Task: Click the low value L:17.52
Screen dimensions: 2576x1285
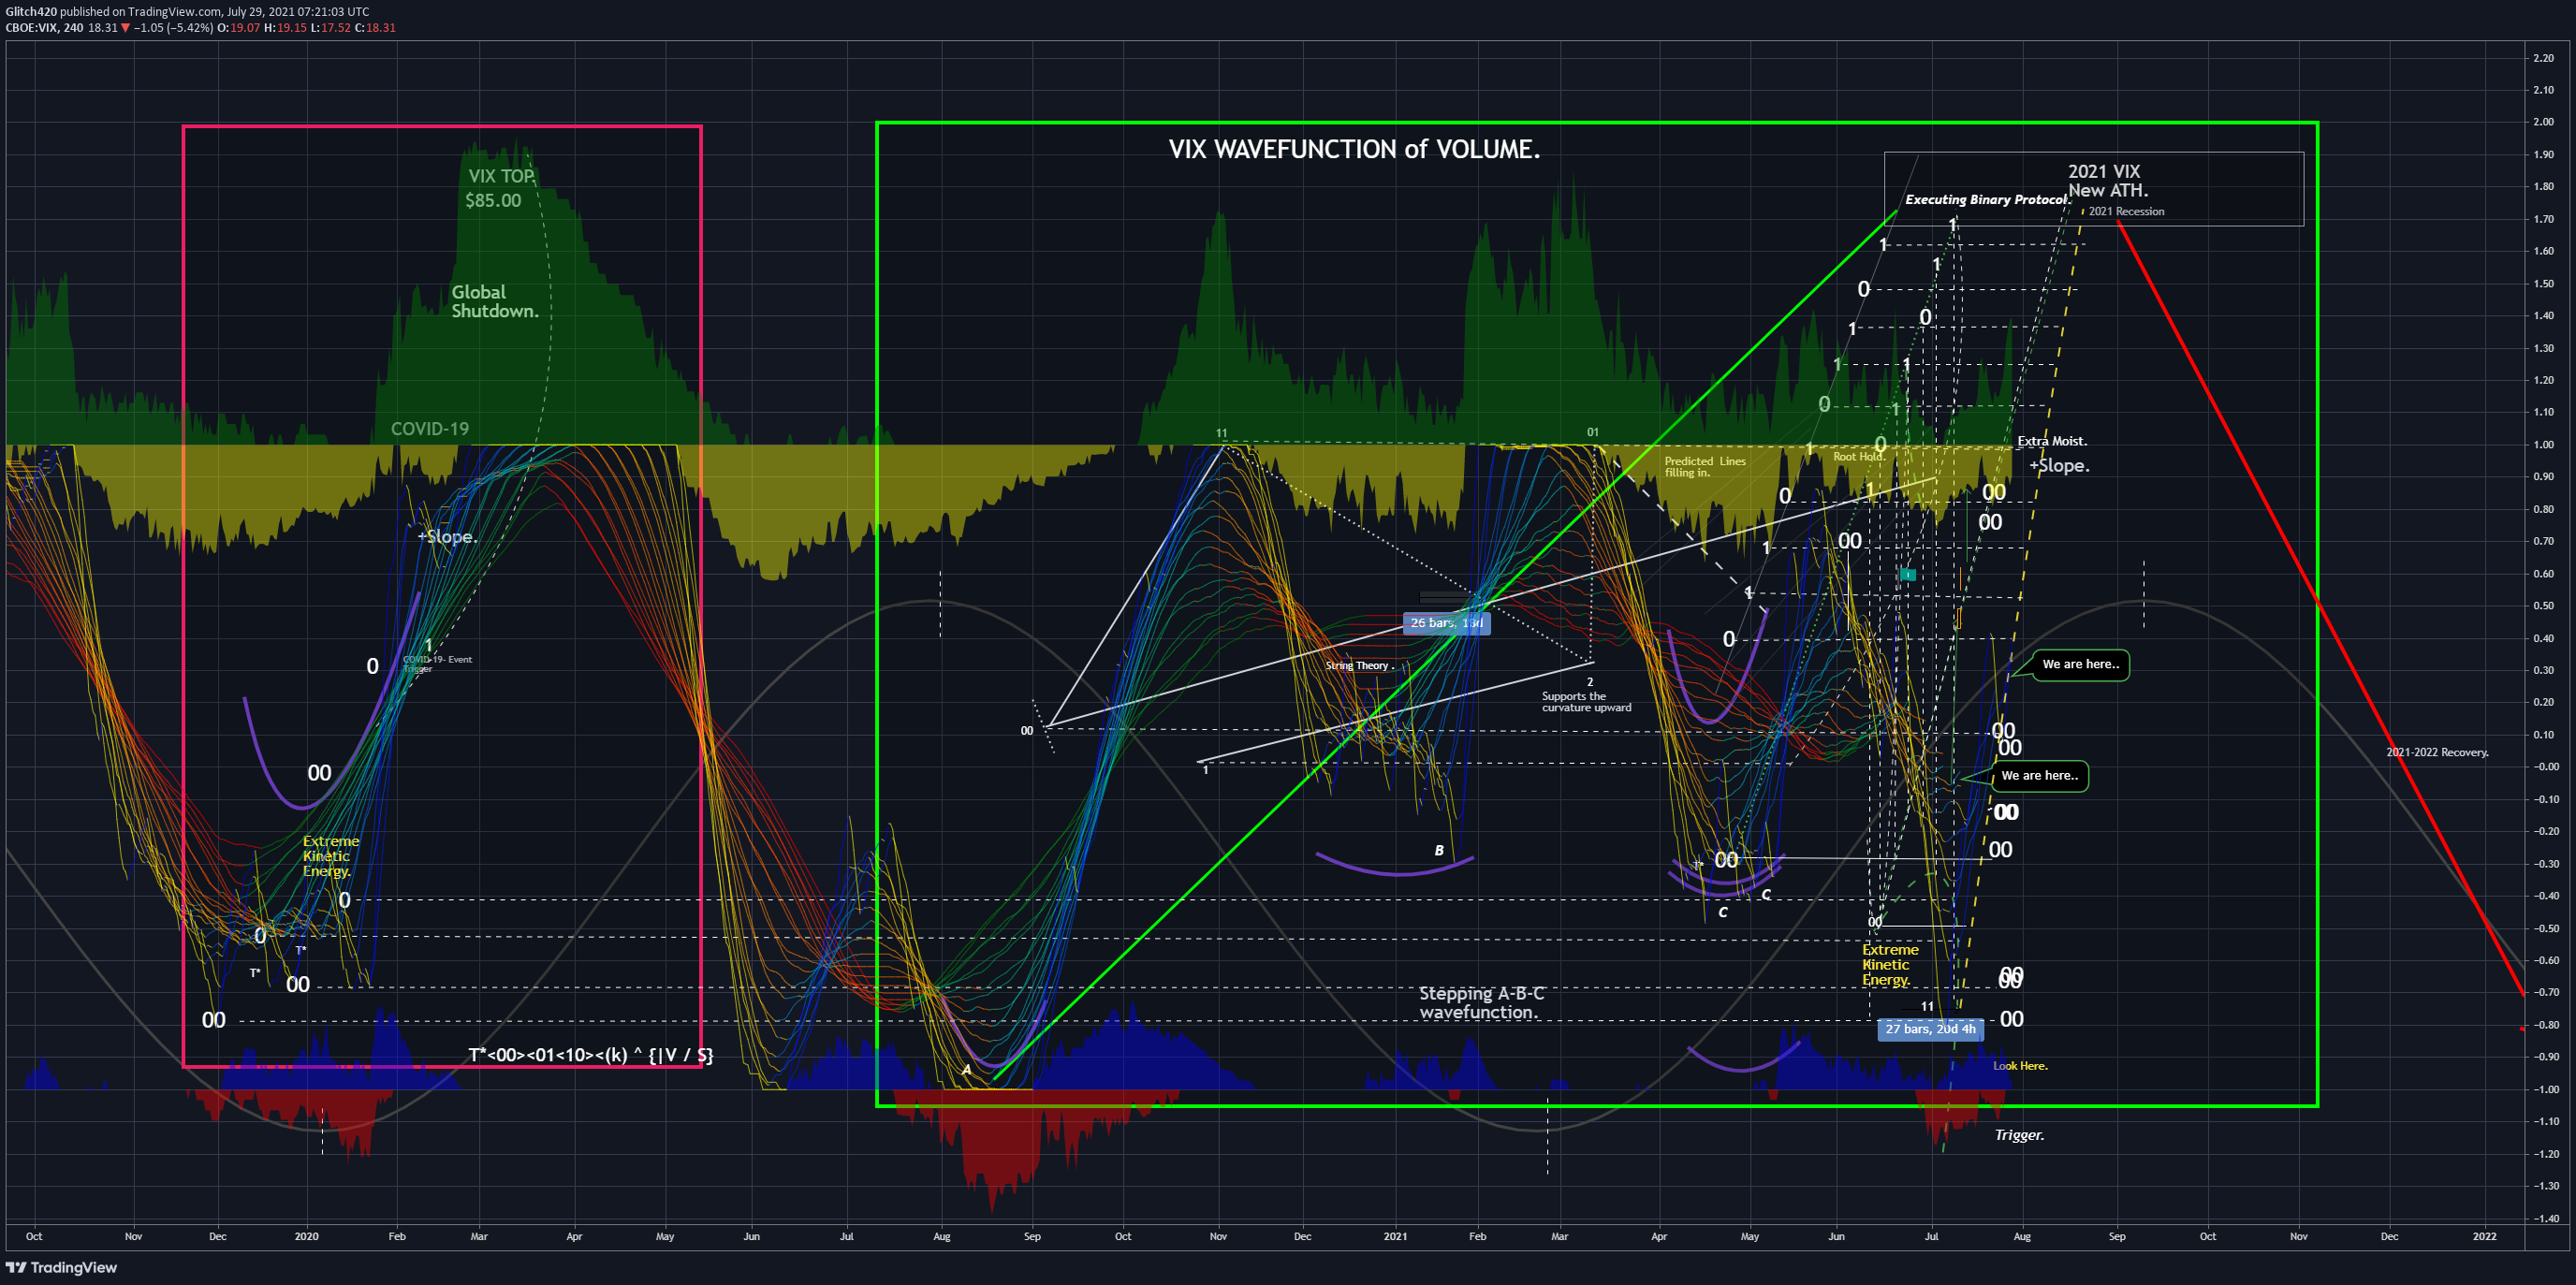Action: (x=330, y=28)
